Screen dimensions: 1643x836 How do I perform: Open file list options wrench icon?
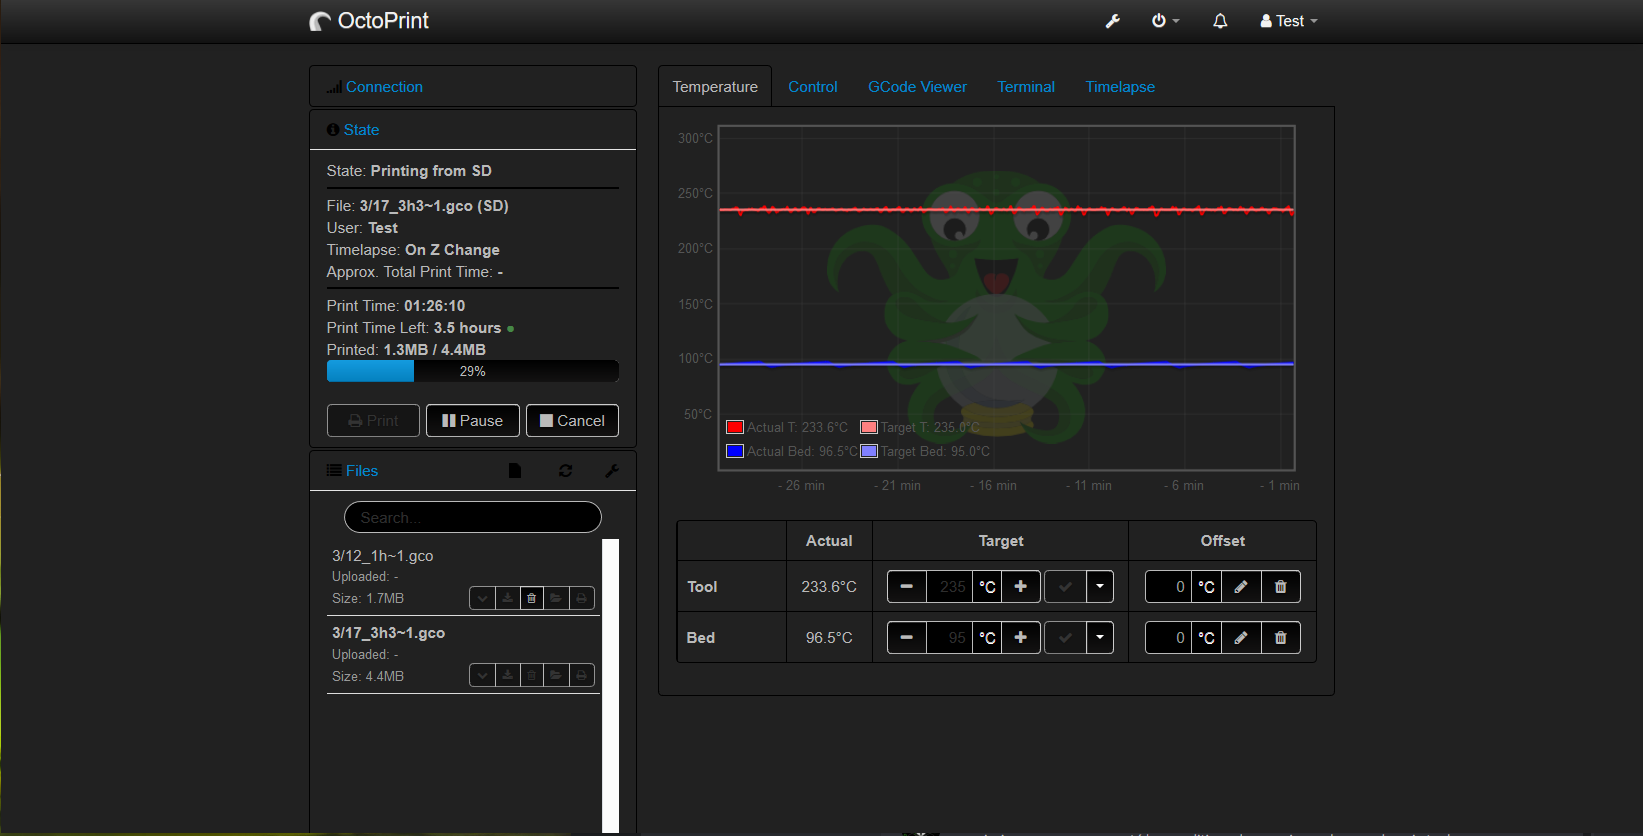(x=612, y=471)
